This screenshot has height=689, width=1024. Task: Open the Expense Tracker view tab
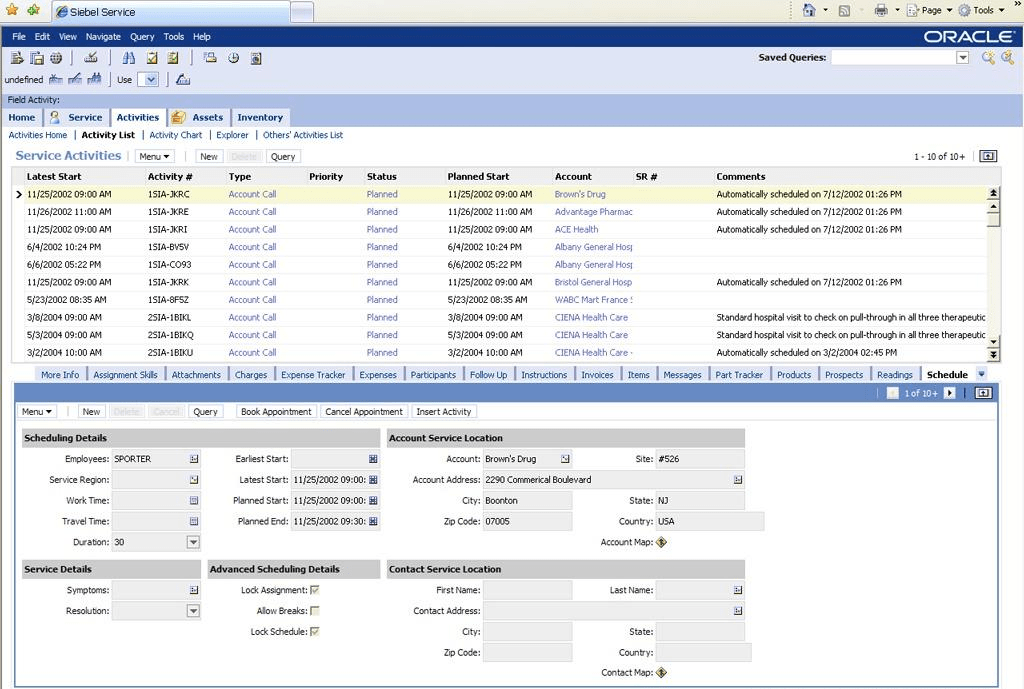313,375
